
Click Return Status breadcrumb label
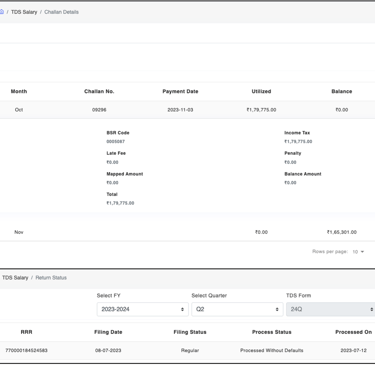click(x=51, y=278)
